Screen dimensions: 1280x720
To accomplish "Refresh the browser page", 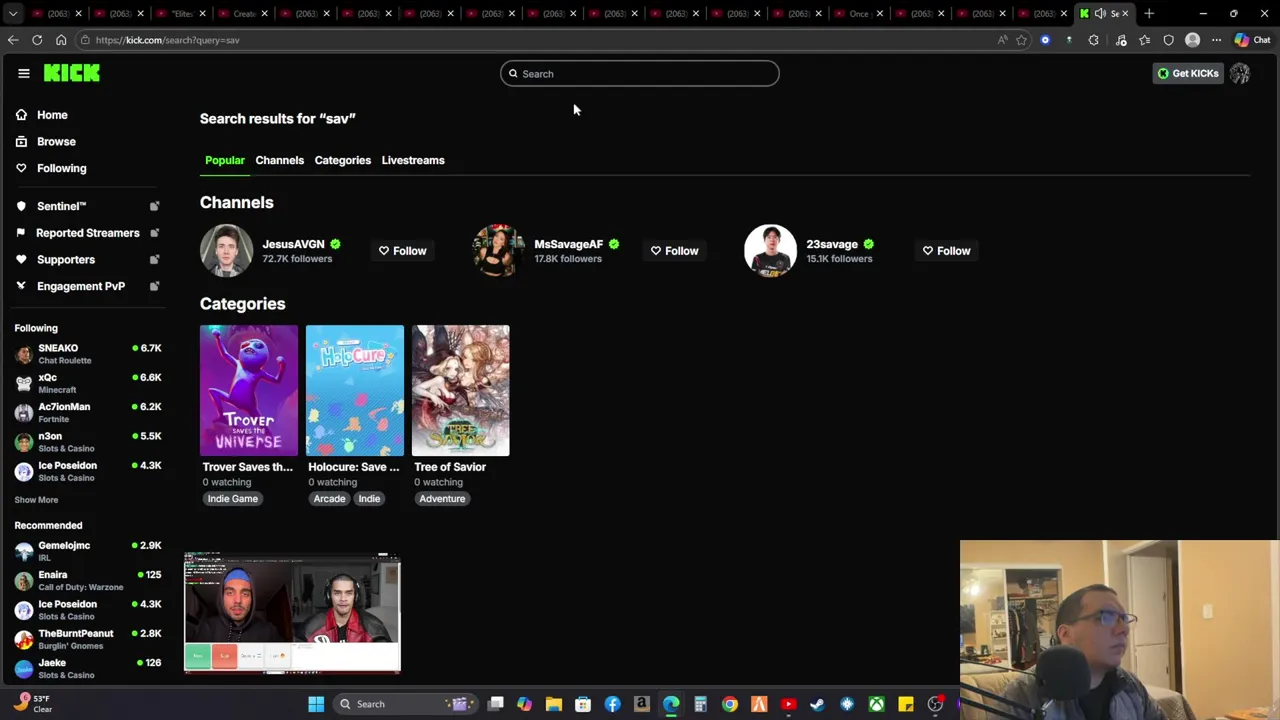I will coord(37,40).
